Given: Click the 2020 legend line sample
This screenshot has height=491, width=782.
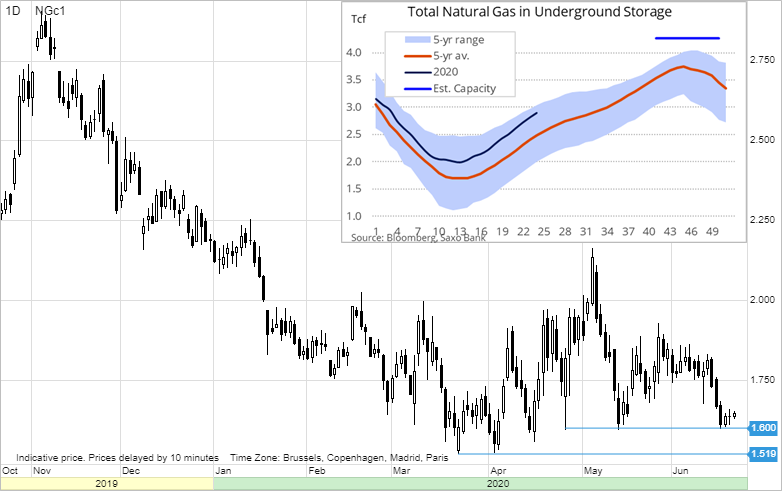Looking at the screenshot, I should pos(417,72).
